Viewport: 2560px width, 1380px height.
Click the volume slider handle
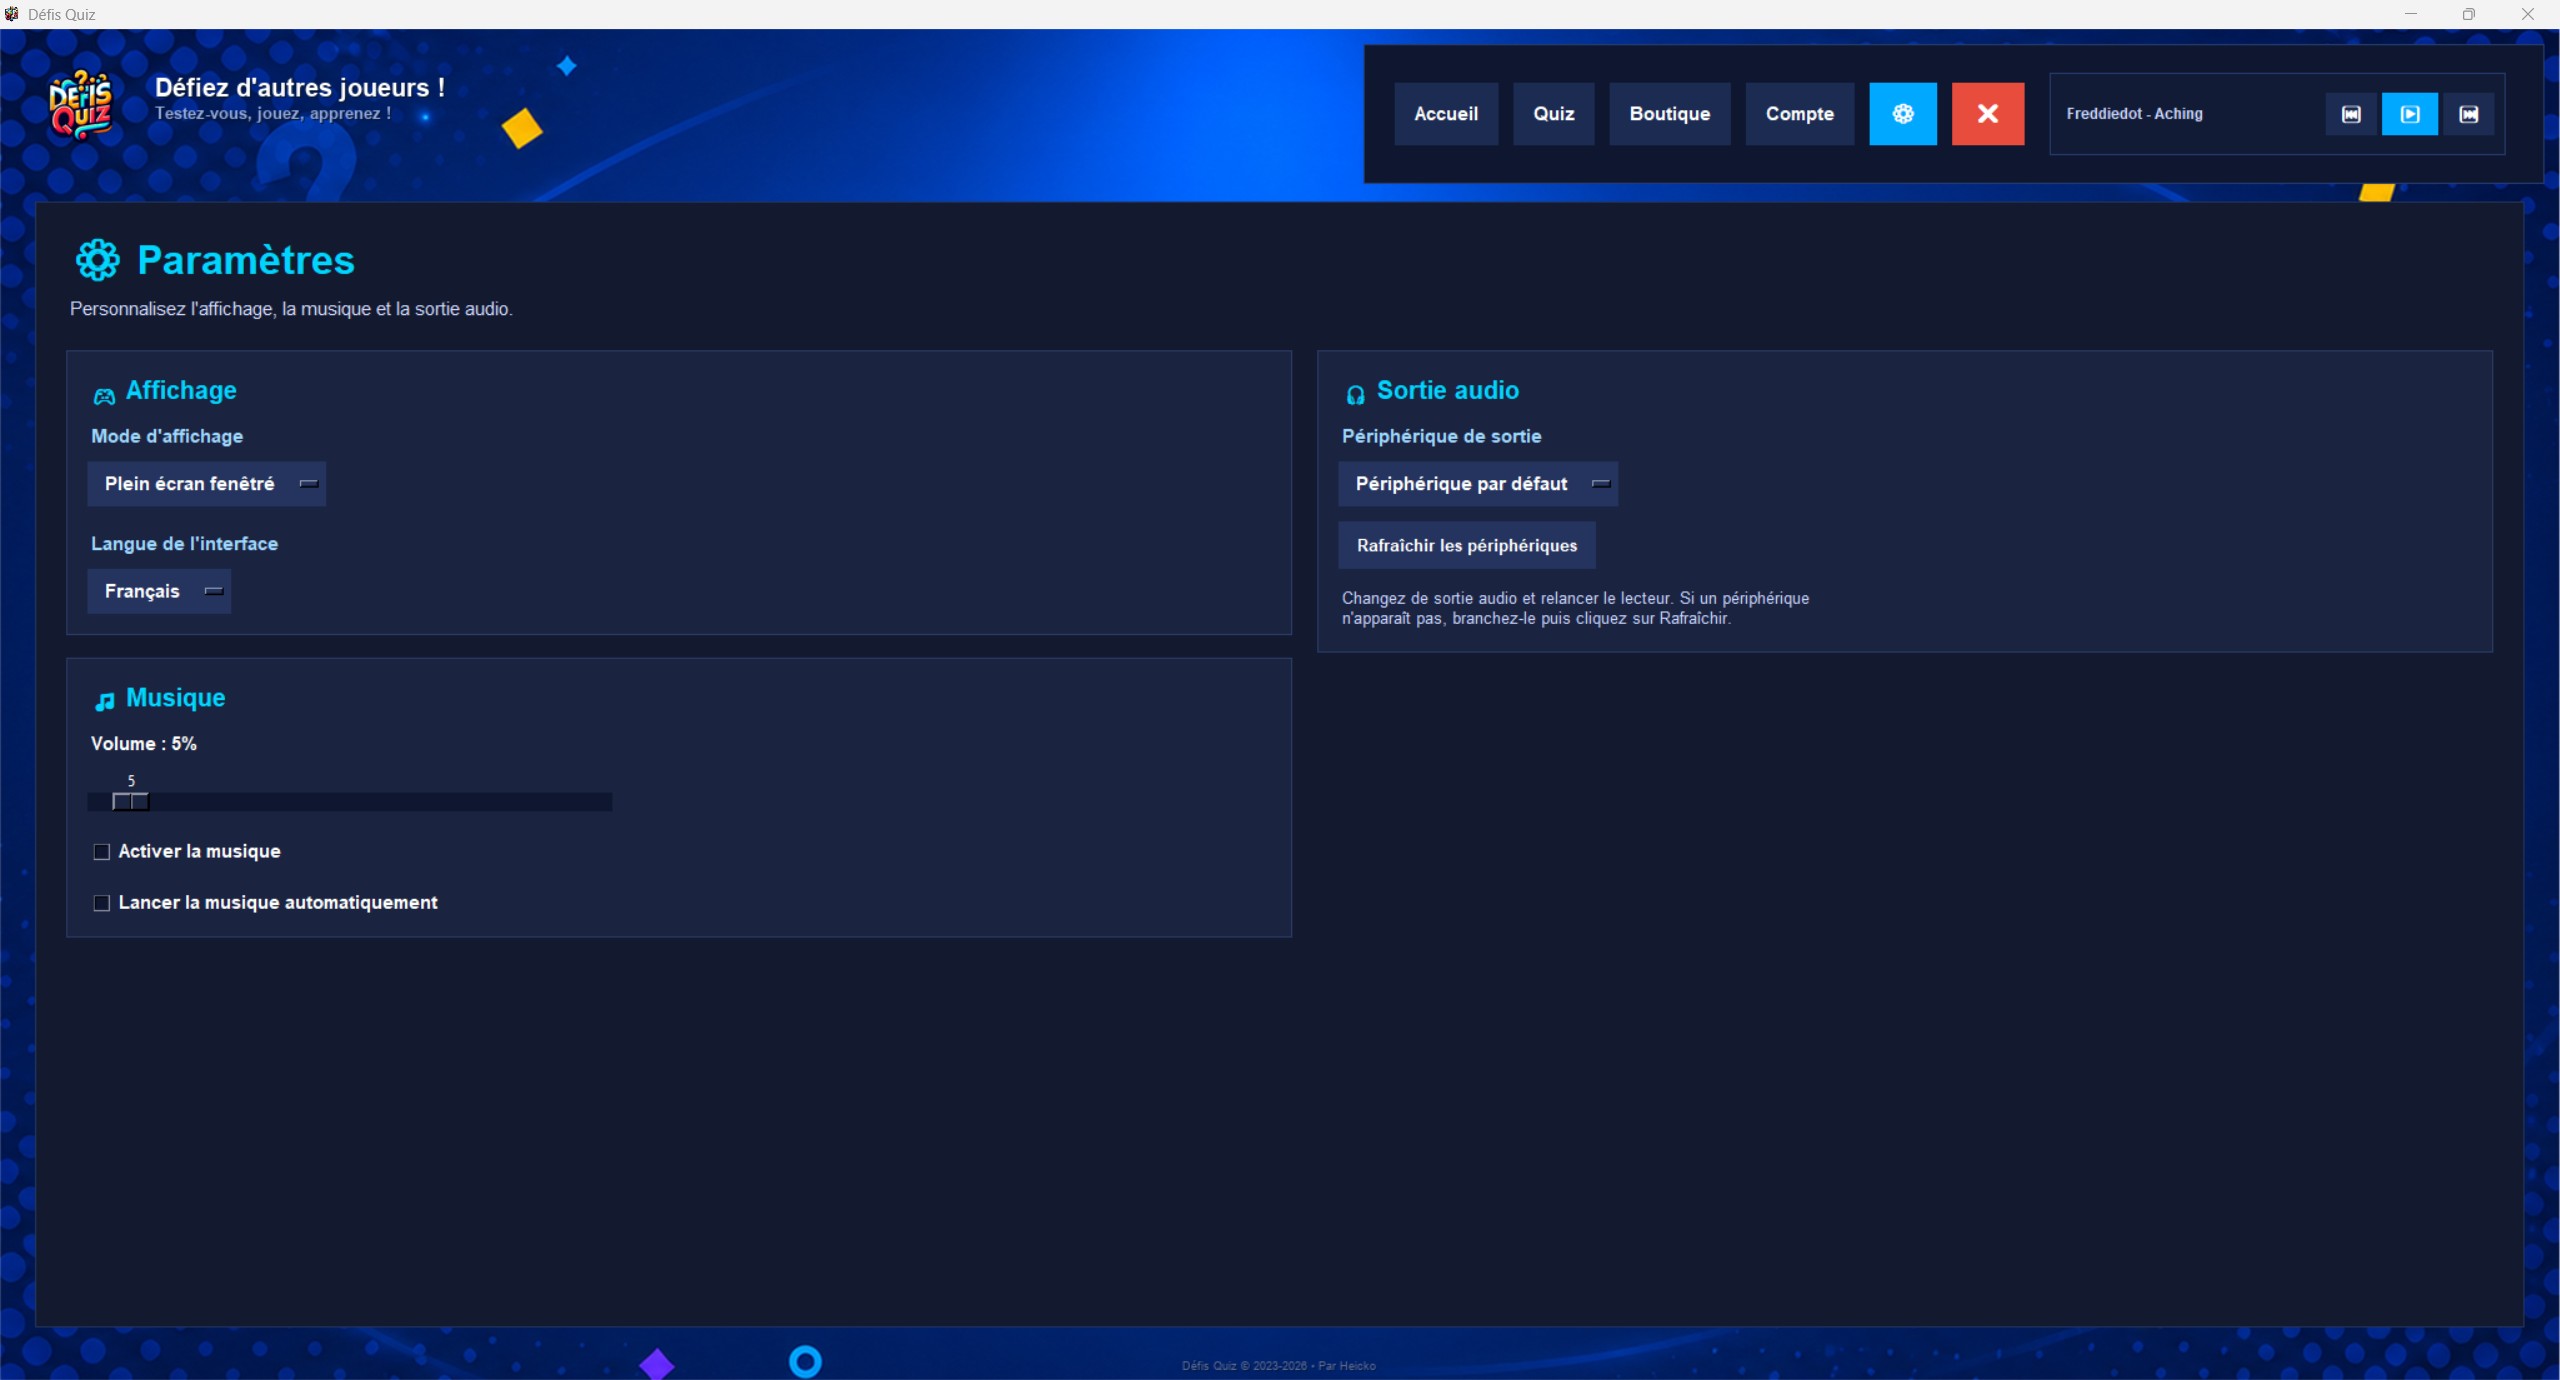point(131,802)
